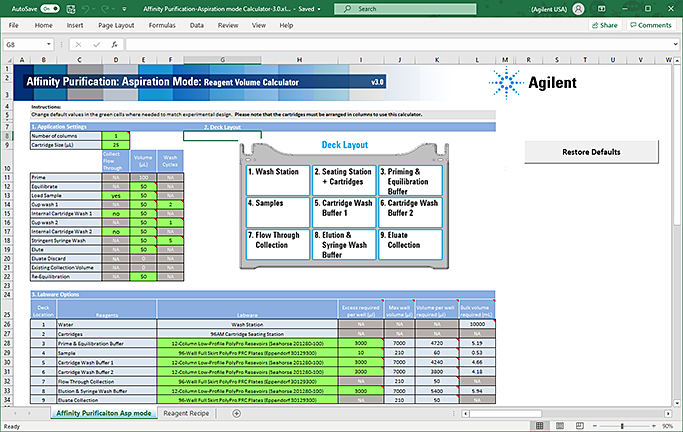Switch to the Home ribbon tab
This screenshot has height=432, width=683.
(x=44, y=25)
